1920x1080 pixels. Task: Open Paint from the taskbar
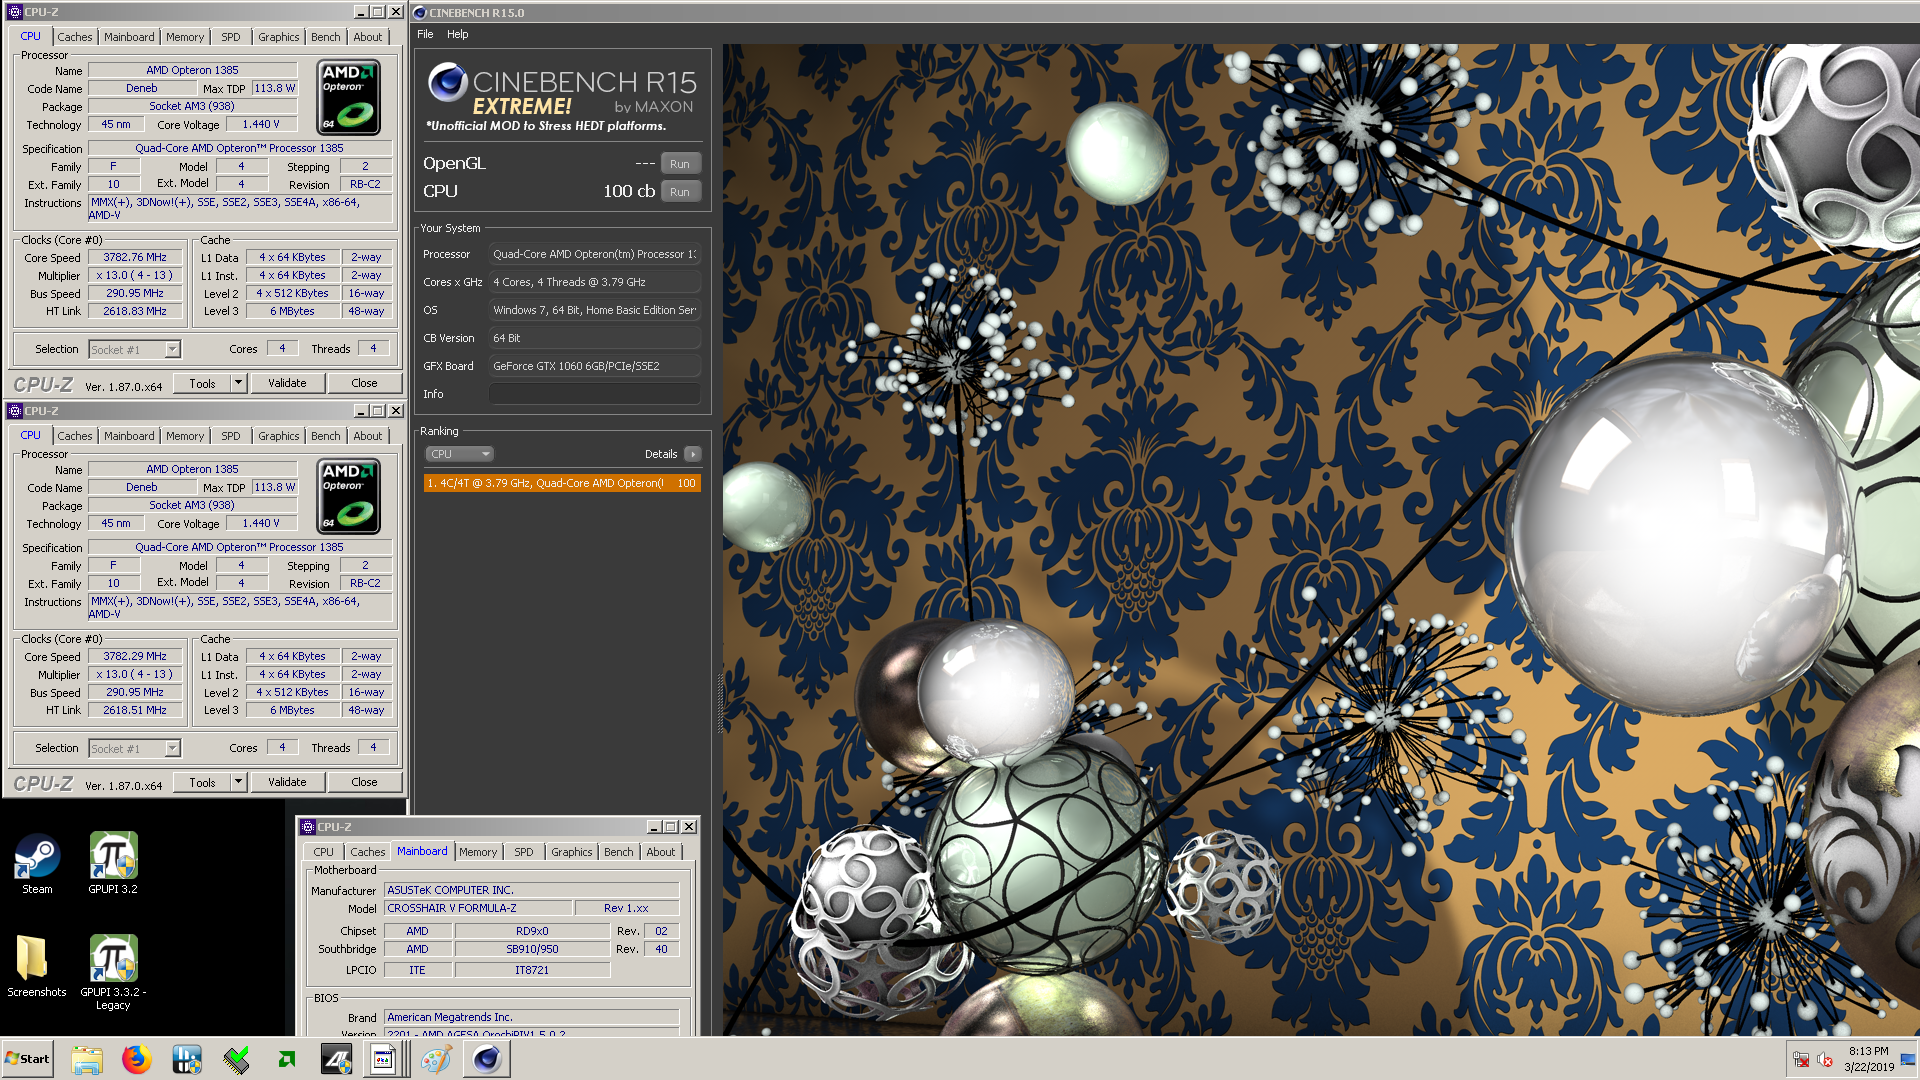436,1059
